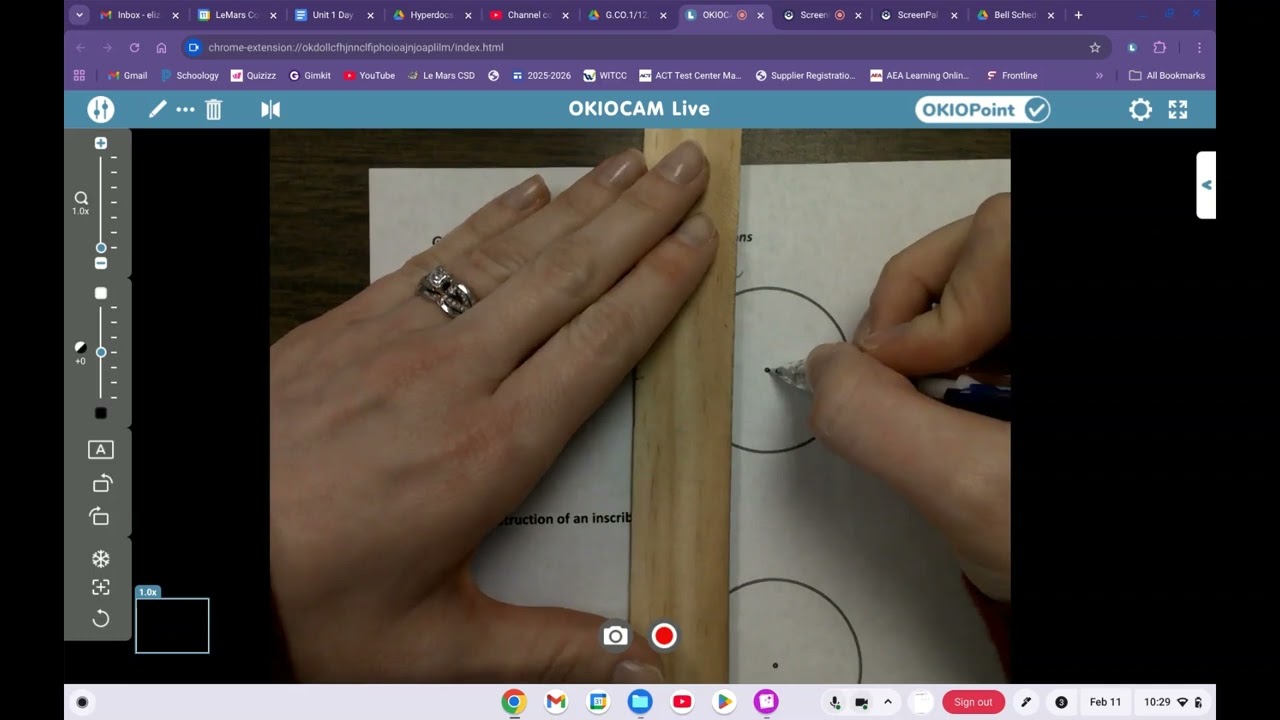The width and height of the screenshot is (1280, 720).
Task: Adjust the zoom slider handle
Action: (x=101, y=247)
